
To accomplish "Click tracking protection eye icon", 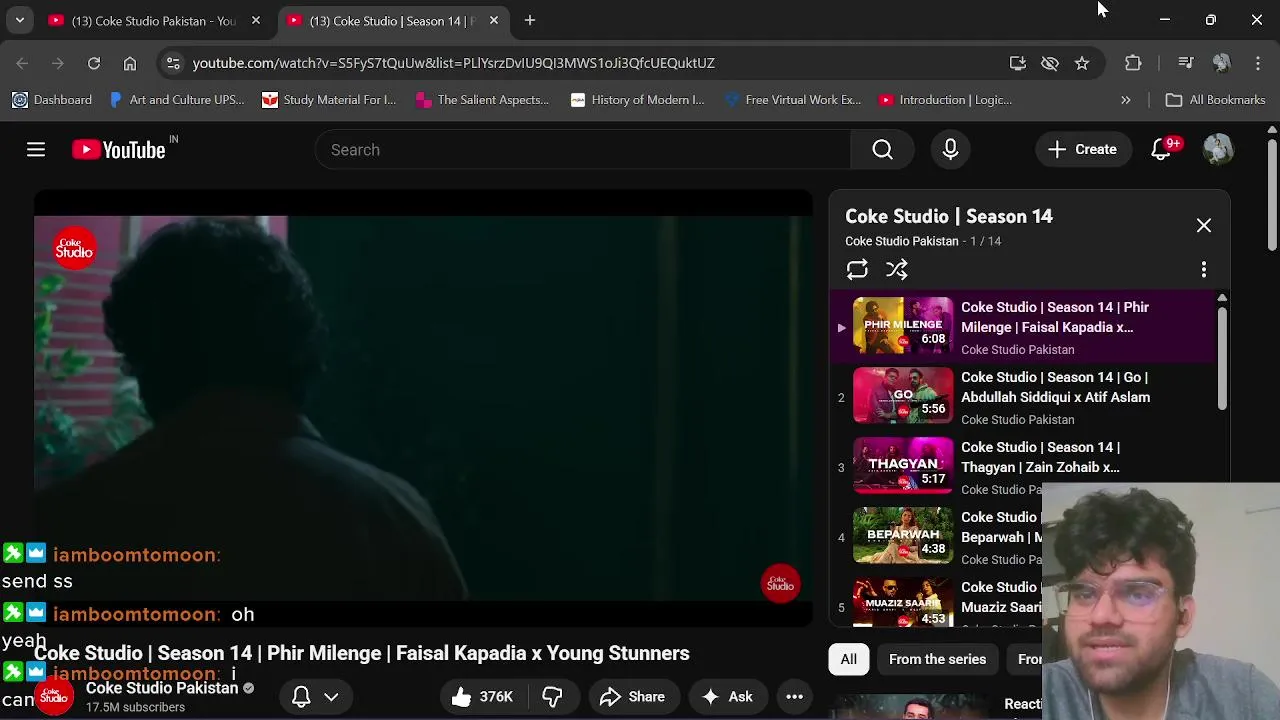I will coord(1050,63).
